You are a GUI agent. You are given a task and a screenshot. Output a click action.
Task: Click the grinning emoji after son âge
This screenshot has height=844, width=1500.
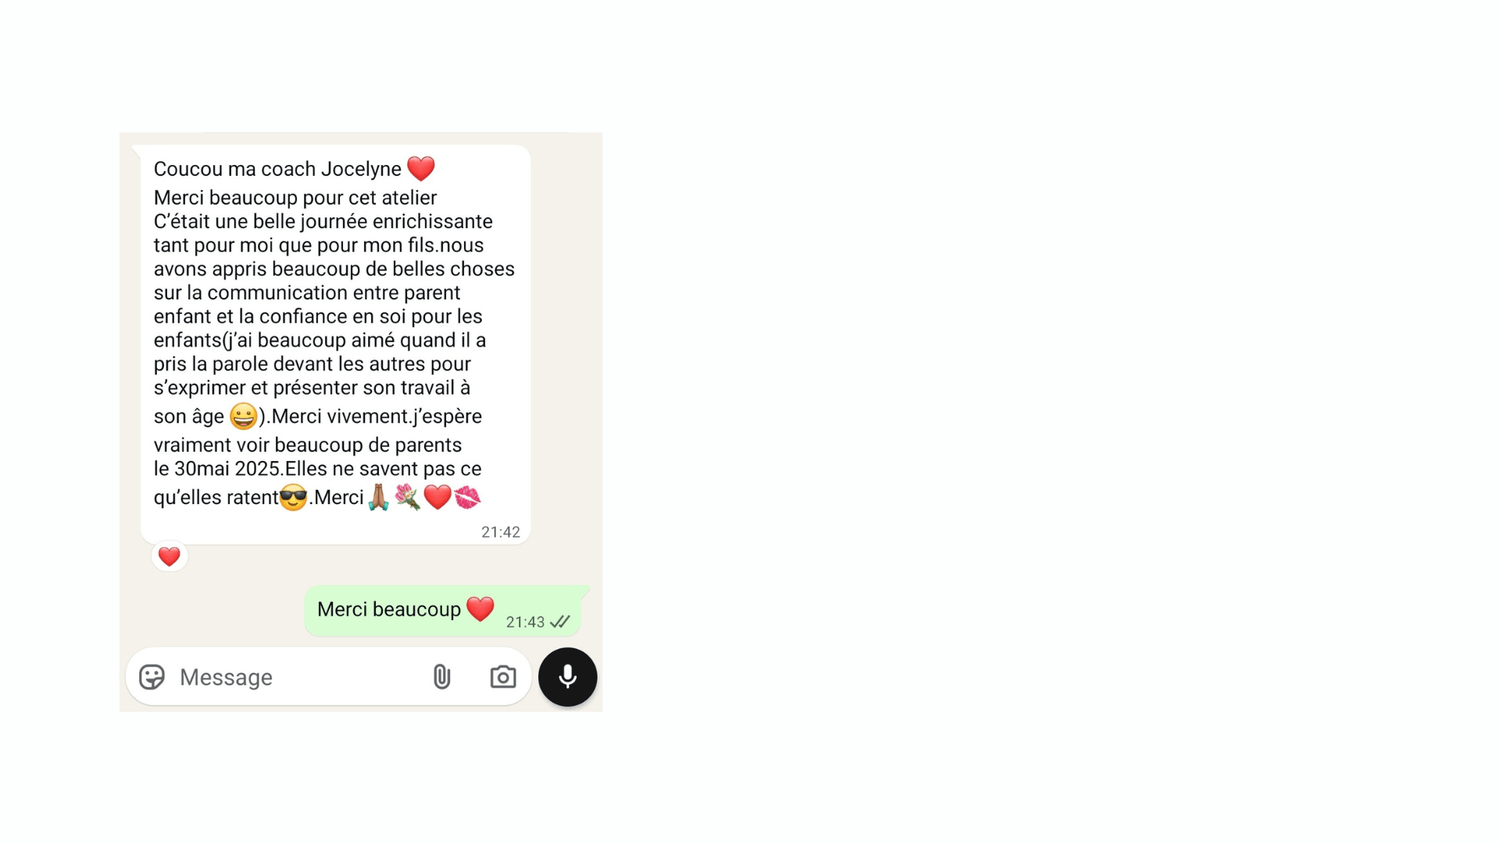click(x=243, y=416)
